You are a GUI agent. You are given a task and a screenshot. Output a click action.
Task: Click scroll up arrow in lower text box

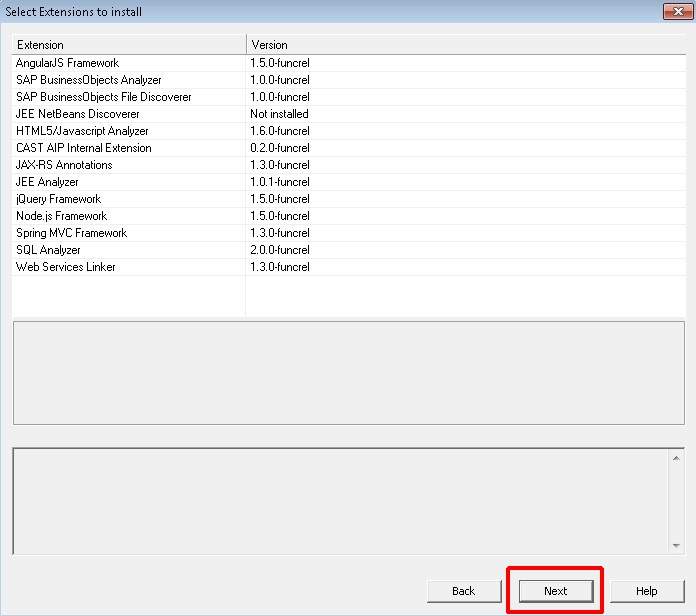click(676, 458)
